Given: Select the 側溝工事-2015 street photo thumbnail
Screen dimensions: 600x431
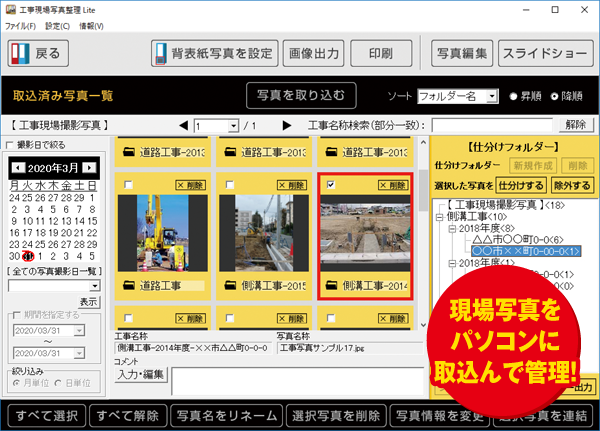Looking at the screenshot, I should click(264, 233).
